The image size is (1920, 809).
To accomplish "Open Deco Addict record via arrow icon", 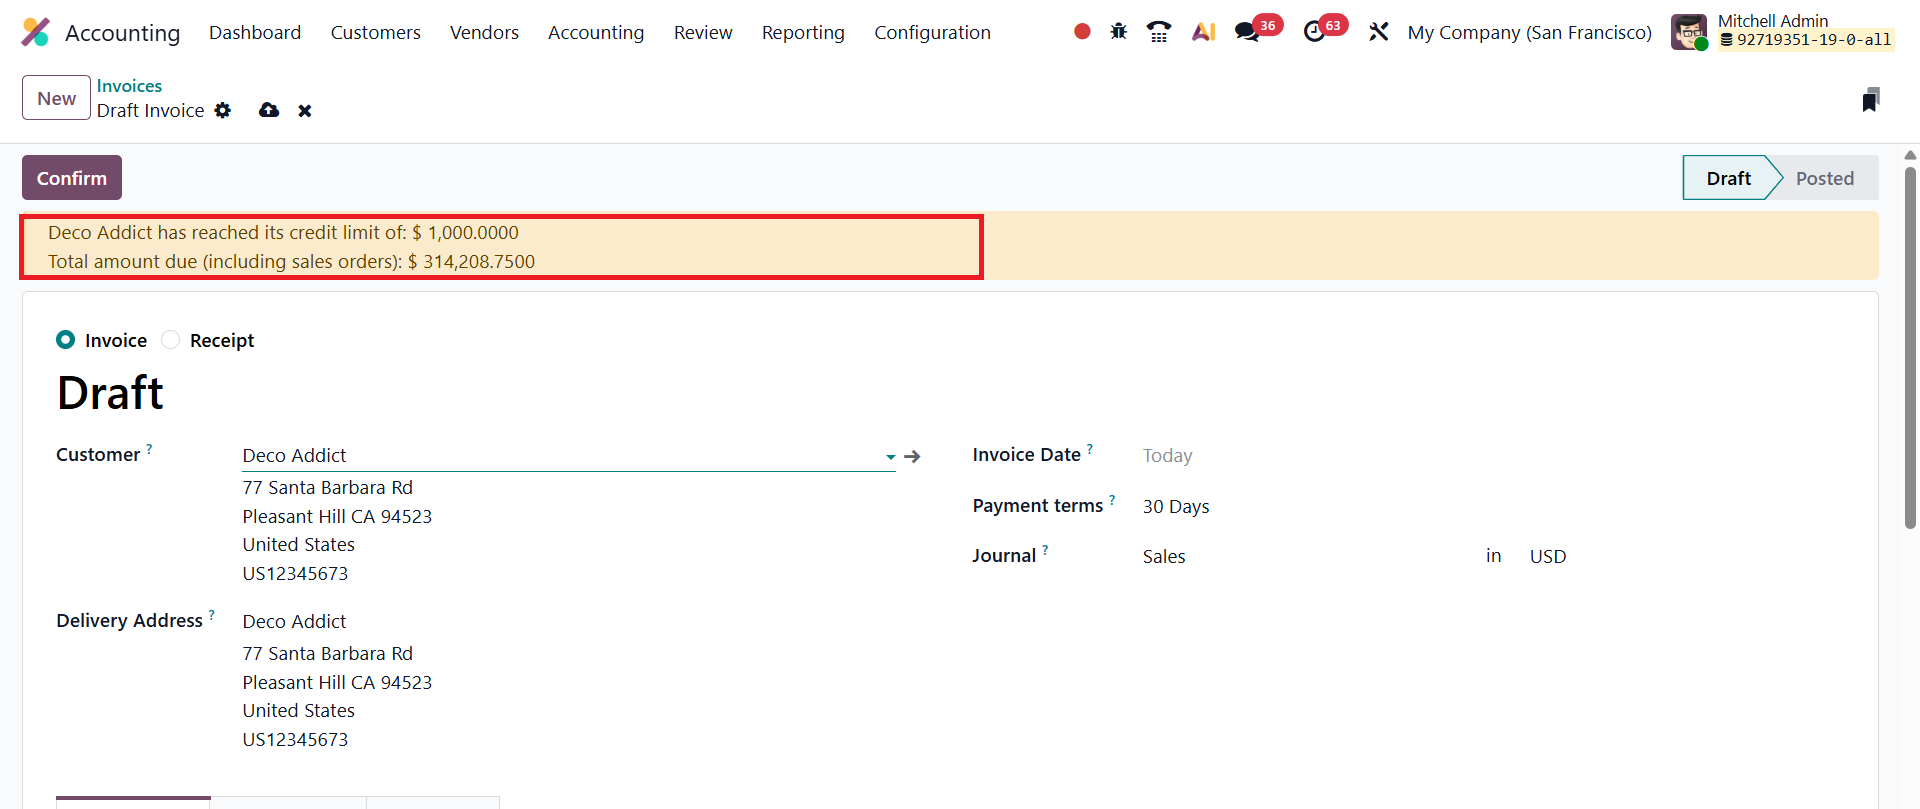I will 912,456.
